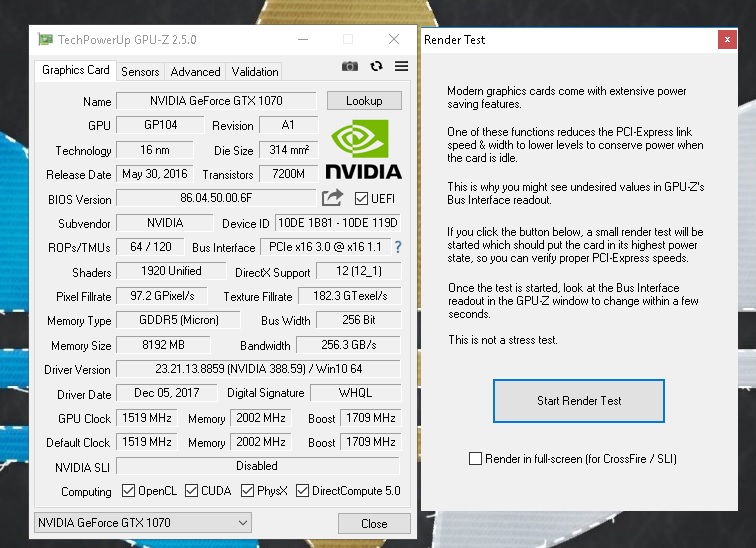Take a GPU-Z screenshot with camera icon
The width and height of the screenshot is (756, 548).
click(350, 67)
